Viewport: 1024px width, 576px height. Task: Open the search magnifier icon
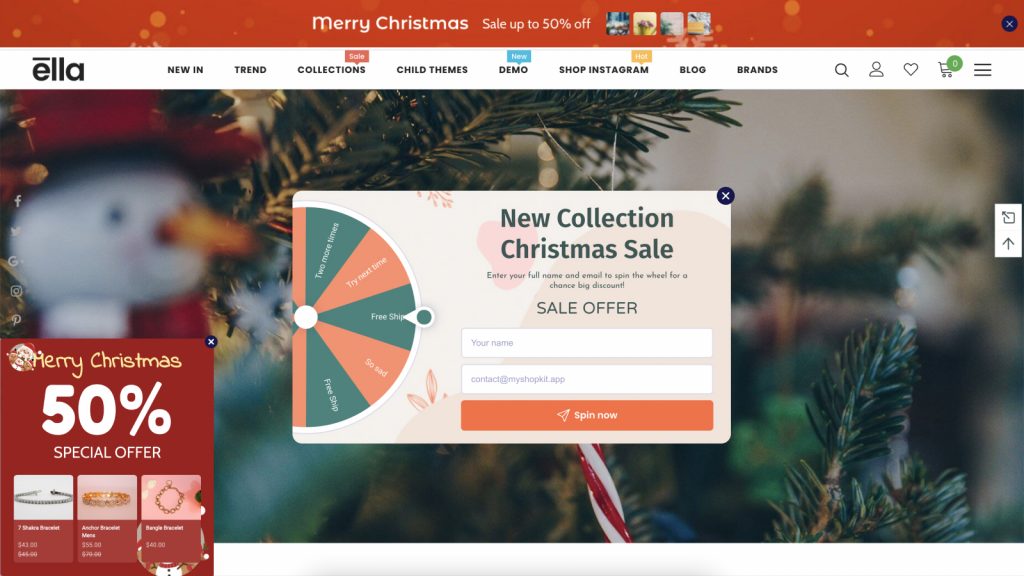point(841,70)
